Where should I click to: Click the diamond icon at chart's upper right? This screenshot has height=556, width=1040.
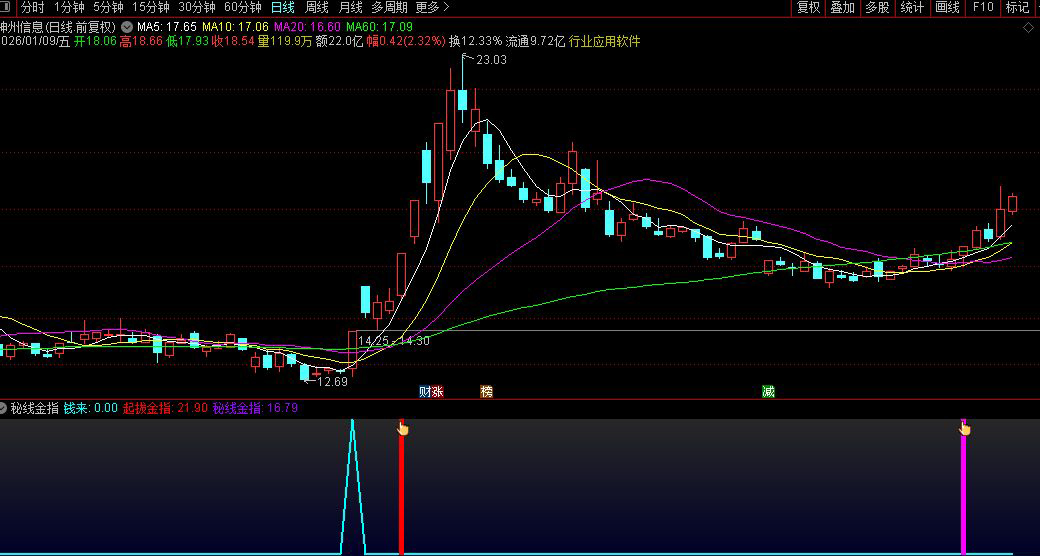tap(1028, 27)
